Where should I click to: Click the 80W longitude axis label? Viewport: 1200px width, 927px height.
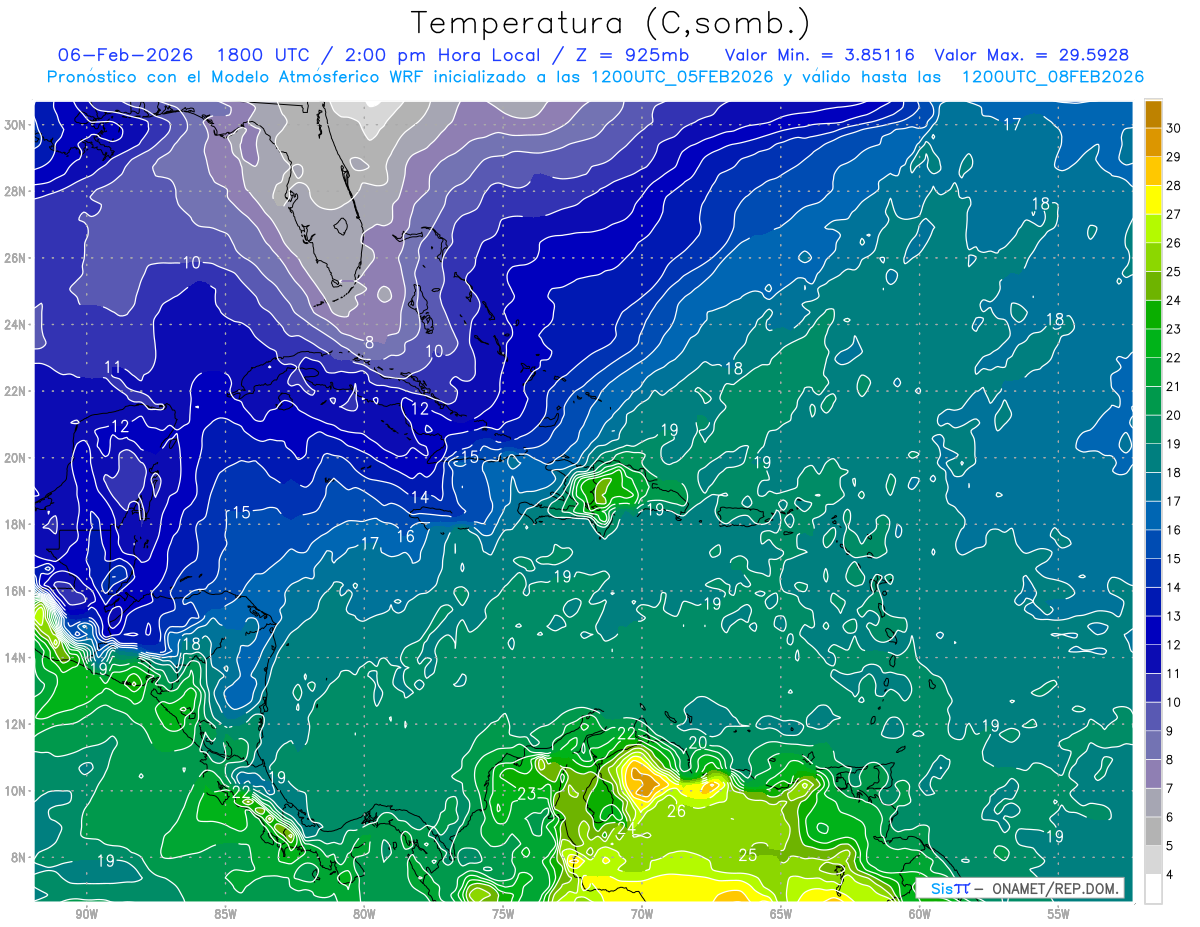(x=364, y=915)
